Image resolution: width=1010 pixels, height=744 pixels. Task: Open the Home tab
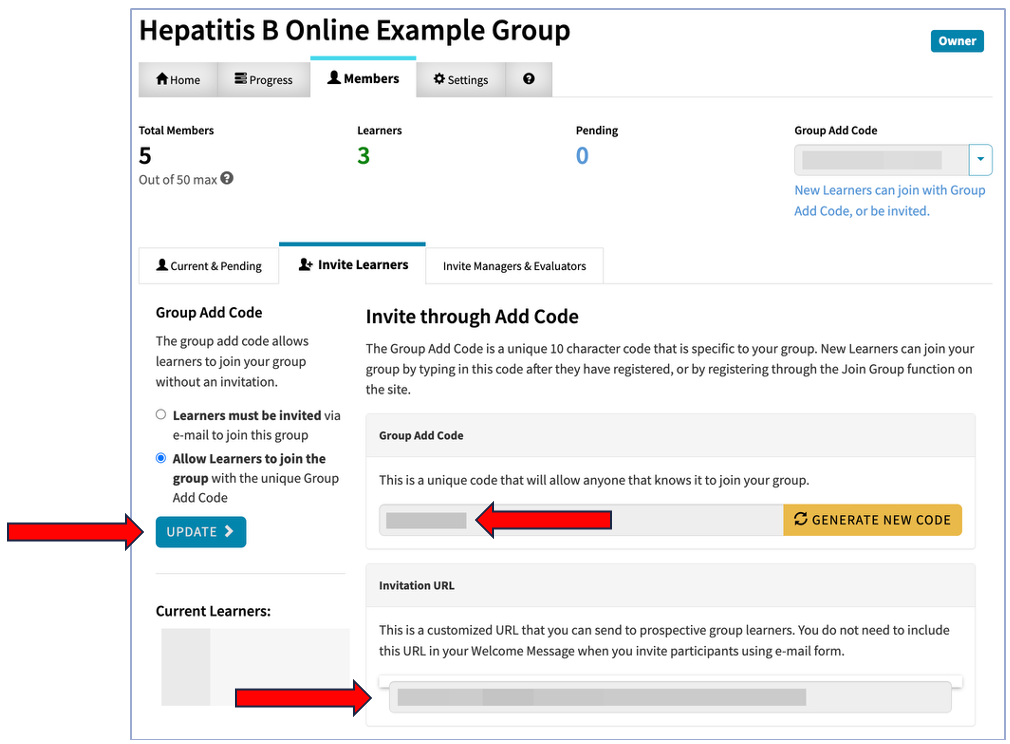pyautogui.click(x=178, y=80)
